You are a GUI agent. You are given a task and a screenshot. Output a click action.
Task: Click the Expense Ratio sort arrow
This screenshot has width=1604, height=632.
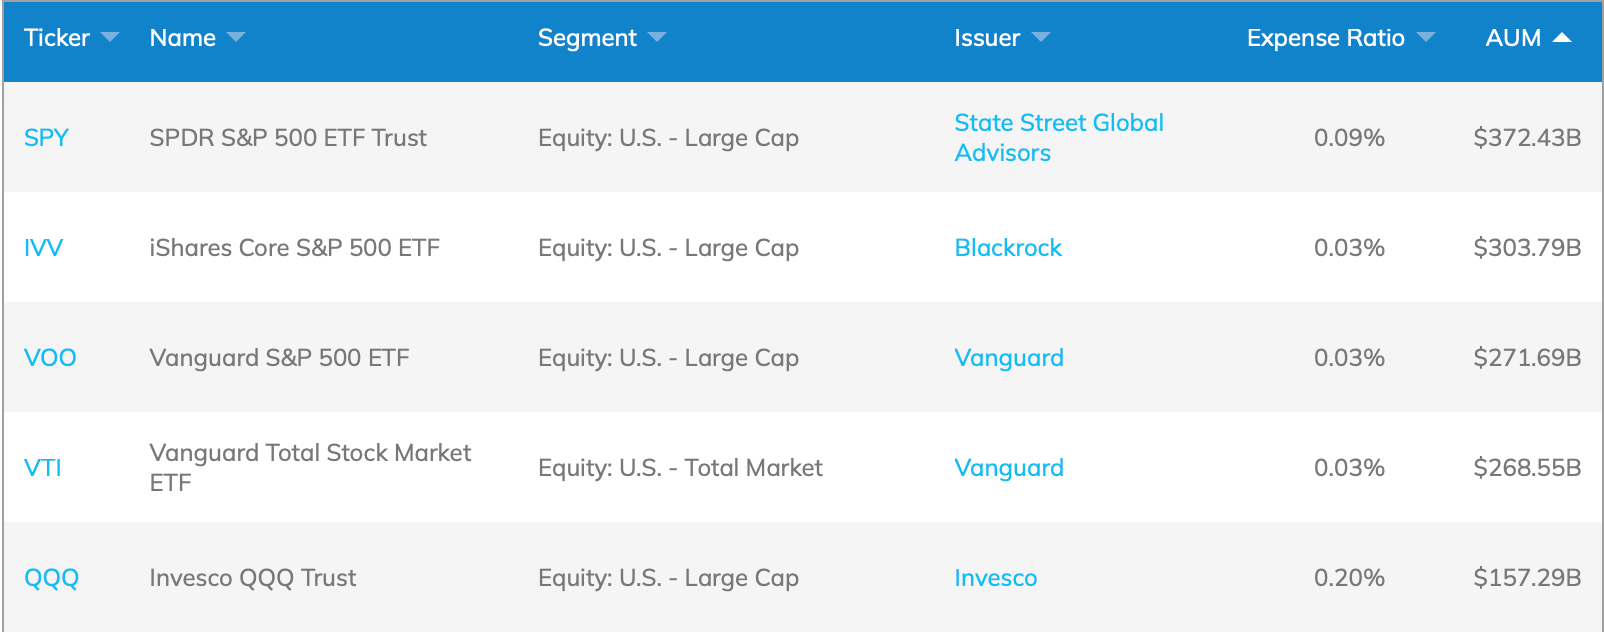click(x=1426, y=38)
